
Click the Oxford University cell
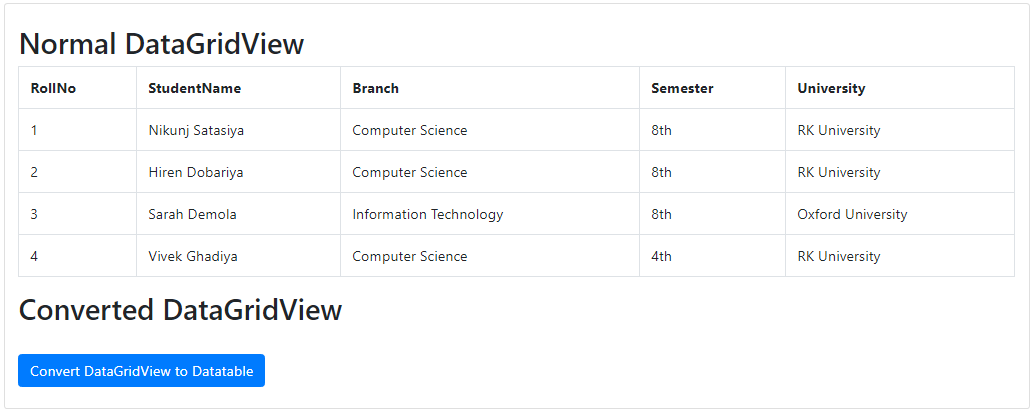[852, 214]
